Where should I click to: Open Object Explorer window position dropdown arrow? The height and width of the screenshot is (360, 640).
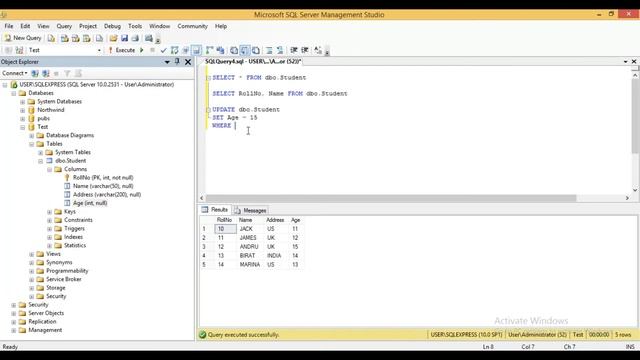click(167, 62)
